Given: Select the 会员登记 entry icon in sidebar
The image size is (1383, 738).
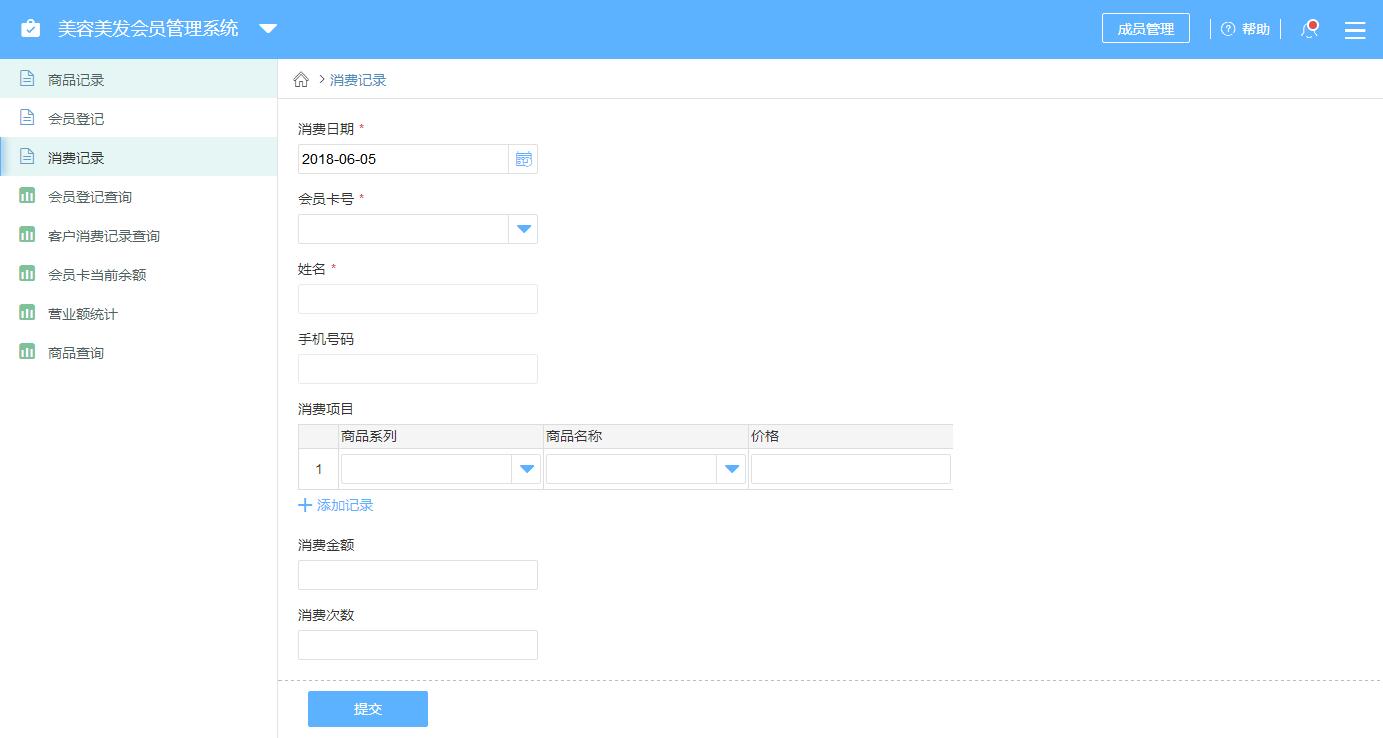Looking at the screenshot, I should 27,118.
